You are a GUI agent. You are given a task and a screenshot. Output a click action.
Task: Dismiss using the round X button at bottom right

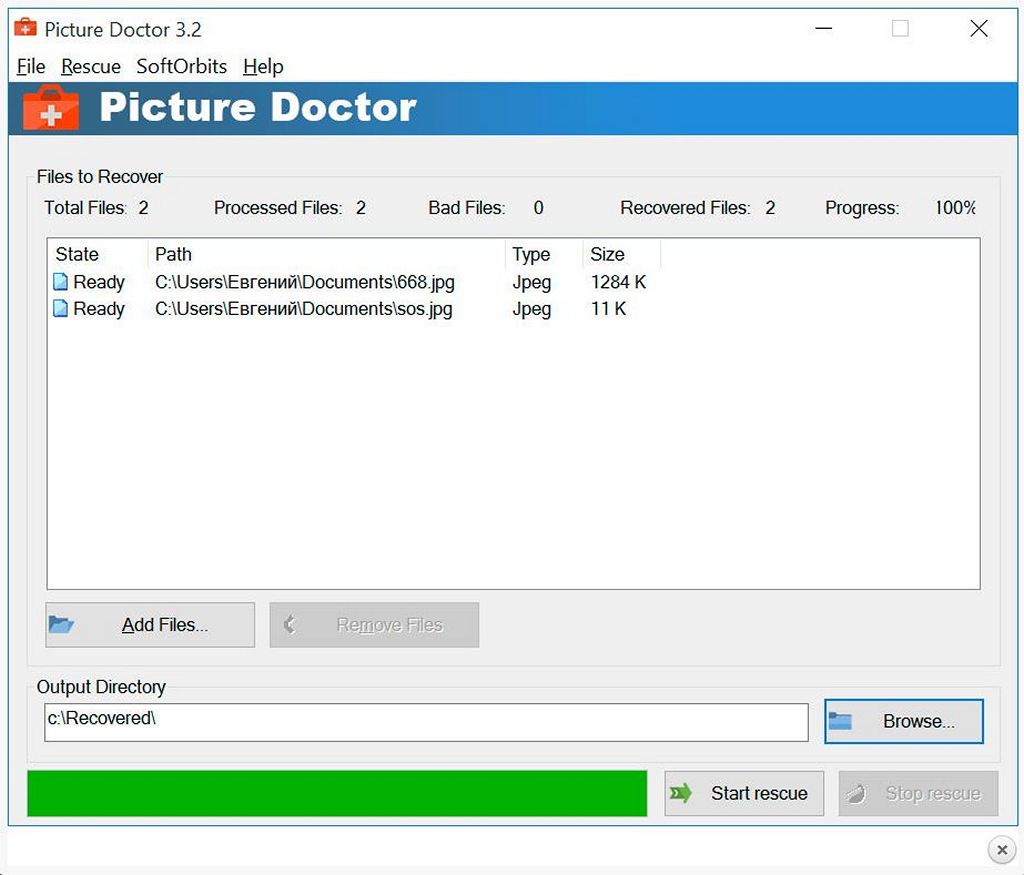(1002, 850)
